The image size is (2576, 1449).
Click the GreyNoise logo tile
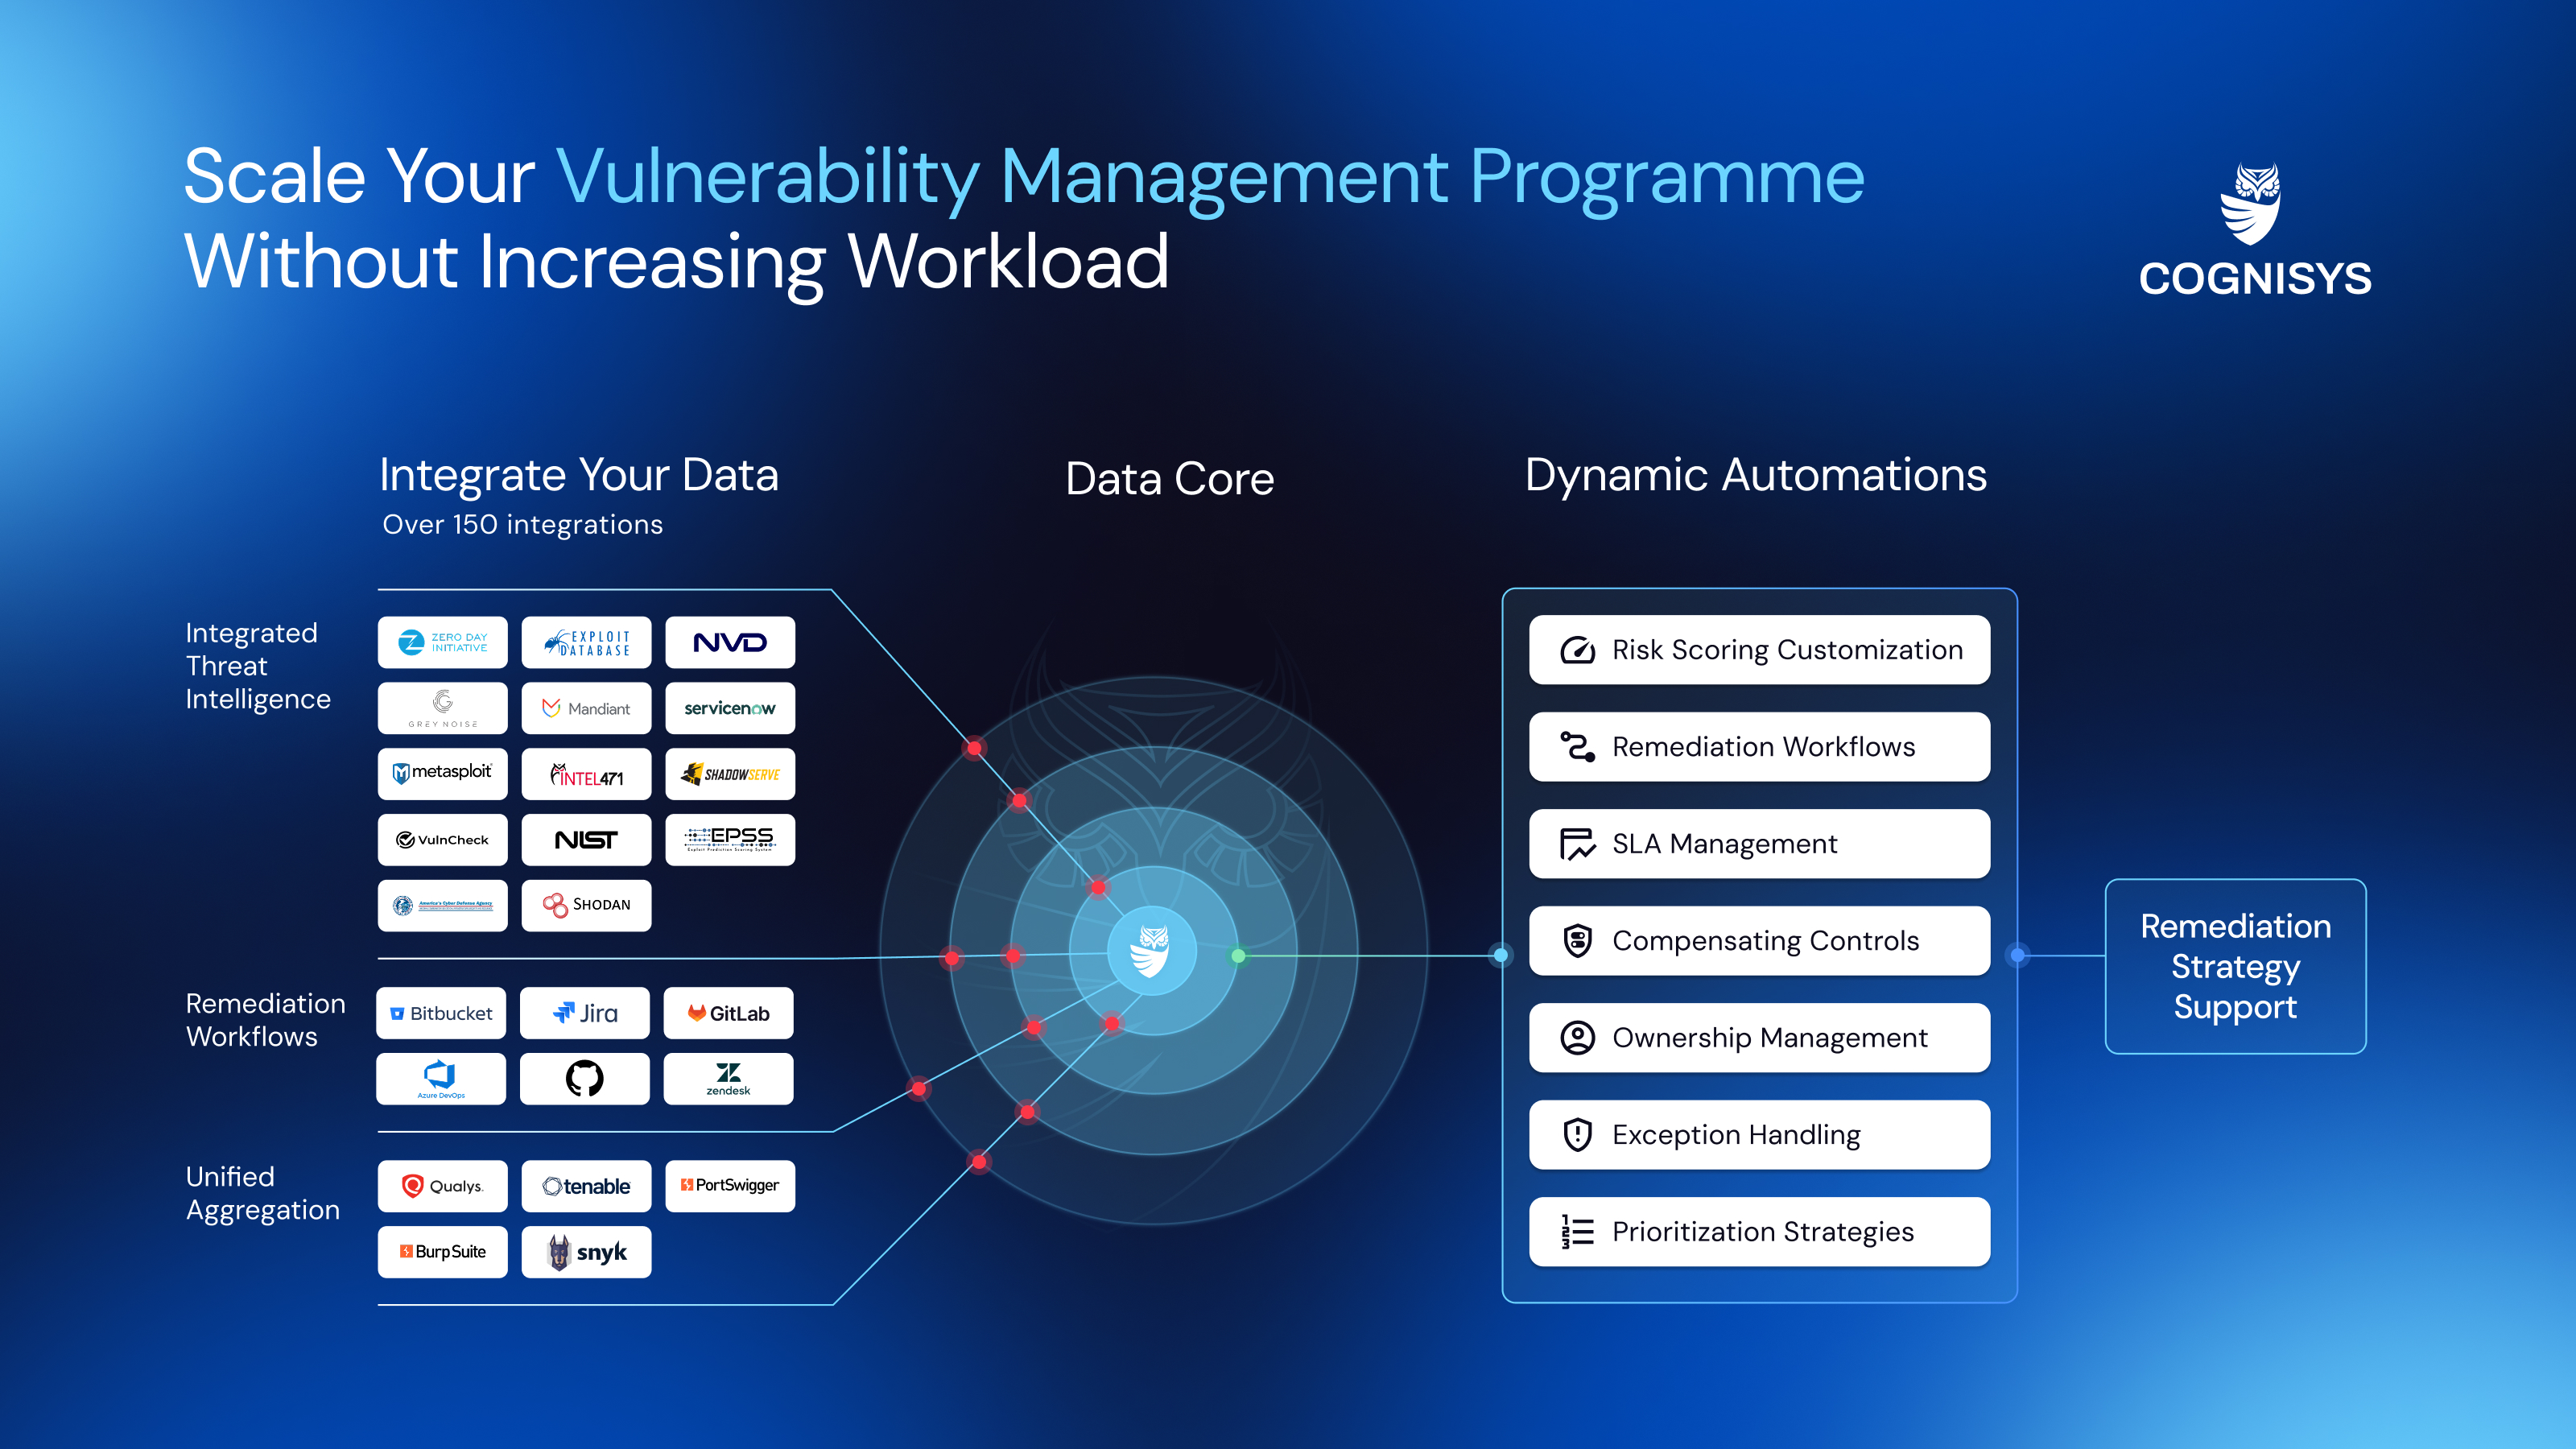click(x=442, y=708)
